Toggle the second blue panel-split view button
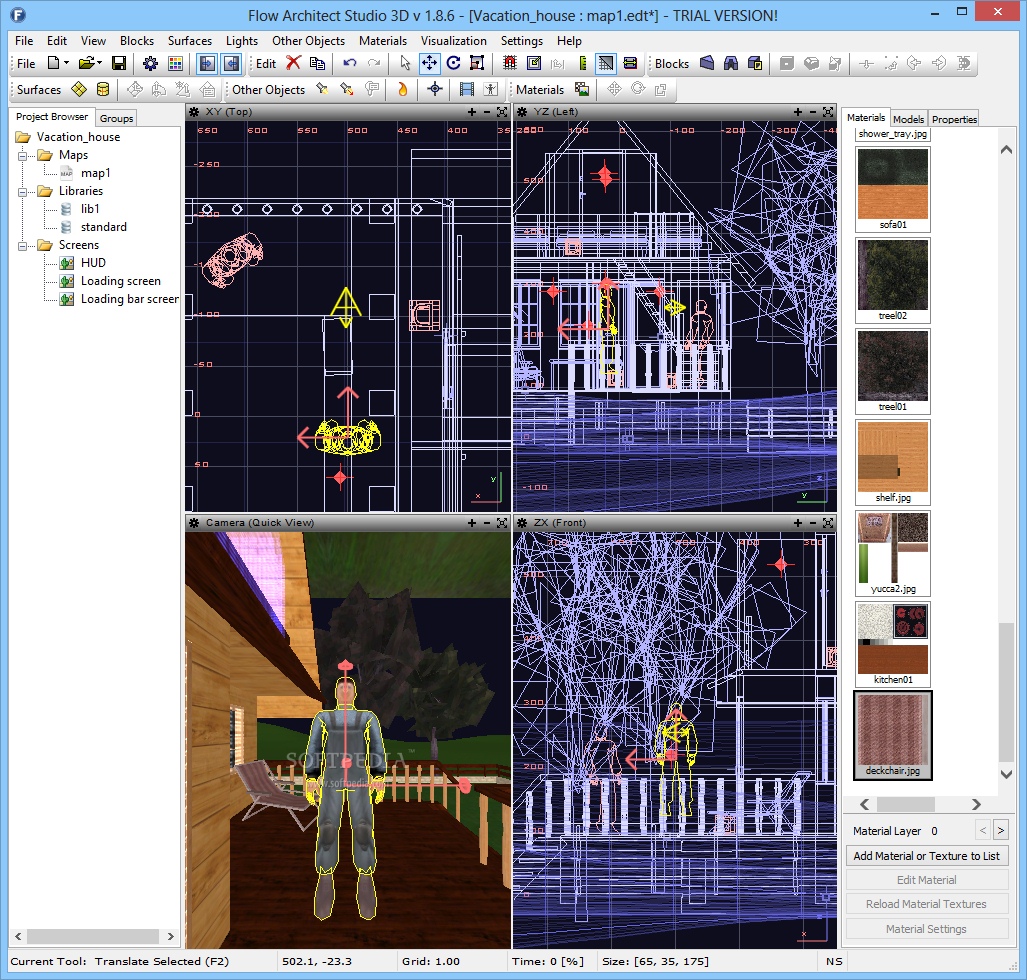Viewport: 1027px width, 980px height. pos(231,64)
